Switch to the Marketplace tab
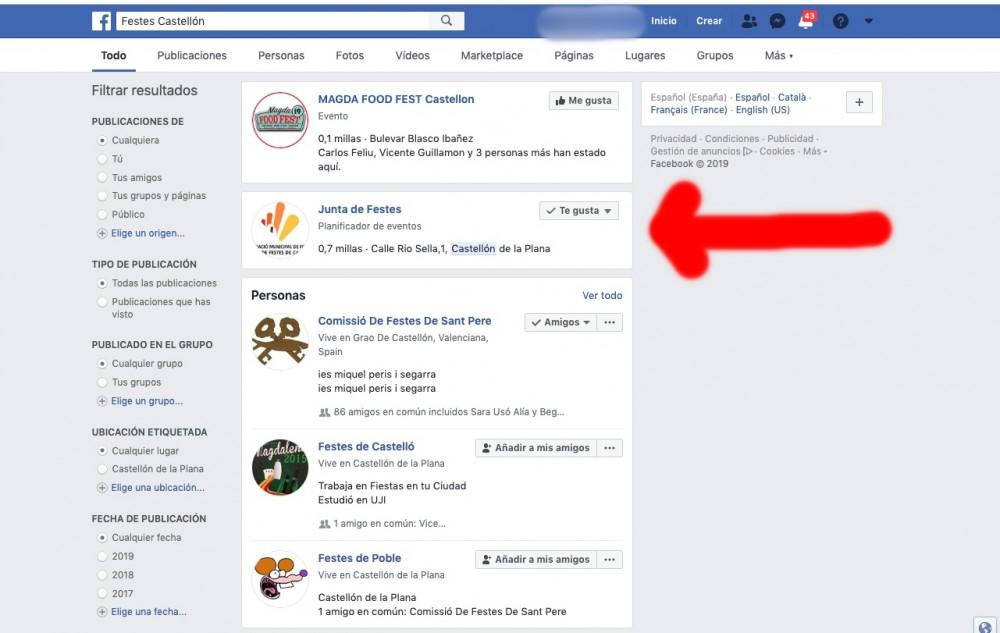Viewport: 1000px width, 633px height. pyautogui.click(x=491, y=56)
